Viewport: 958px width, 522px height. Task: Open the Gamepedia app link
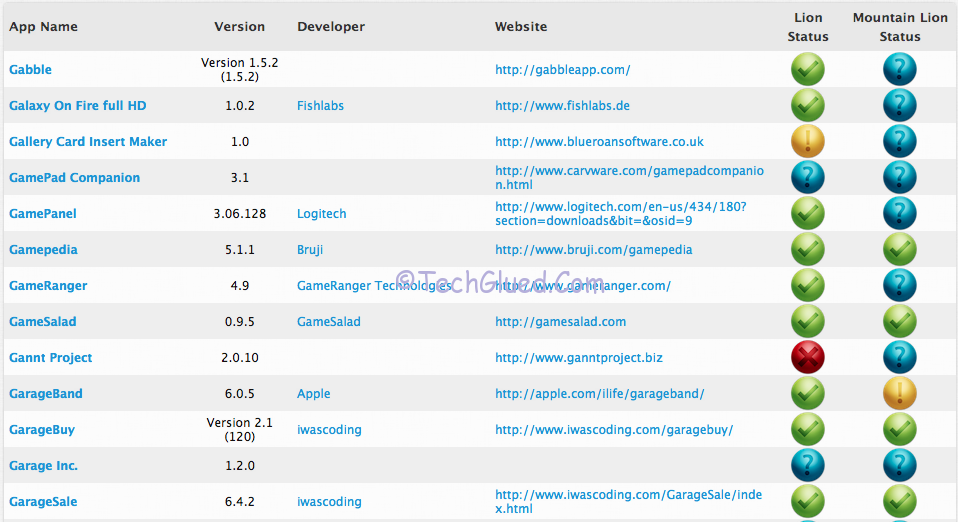pyautogui.click(x=43, y=250)
